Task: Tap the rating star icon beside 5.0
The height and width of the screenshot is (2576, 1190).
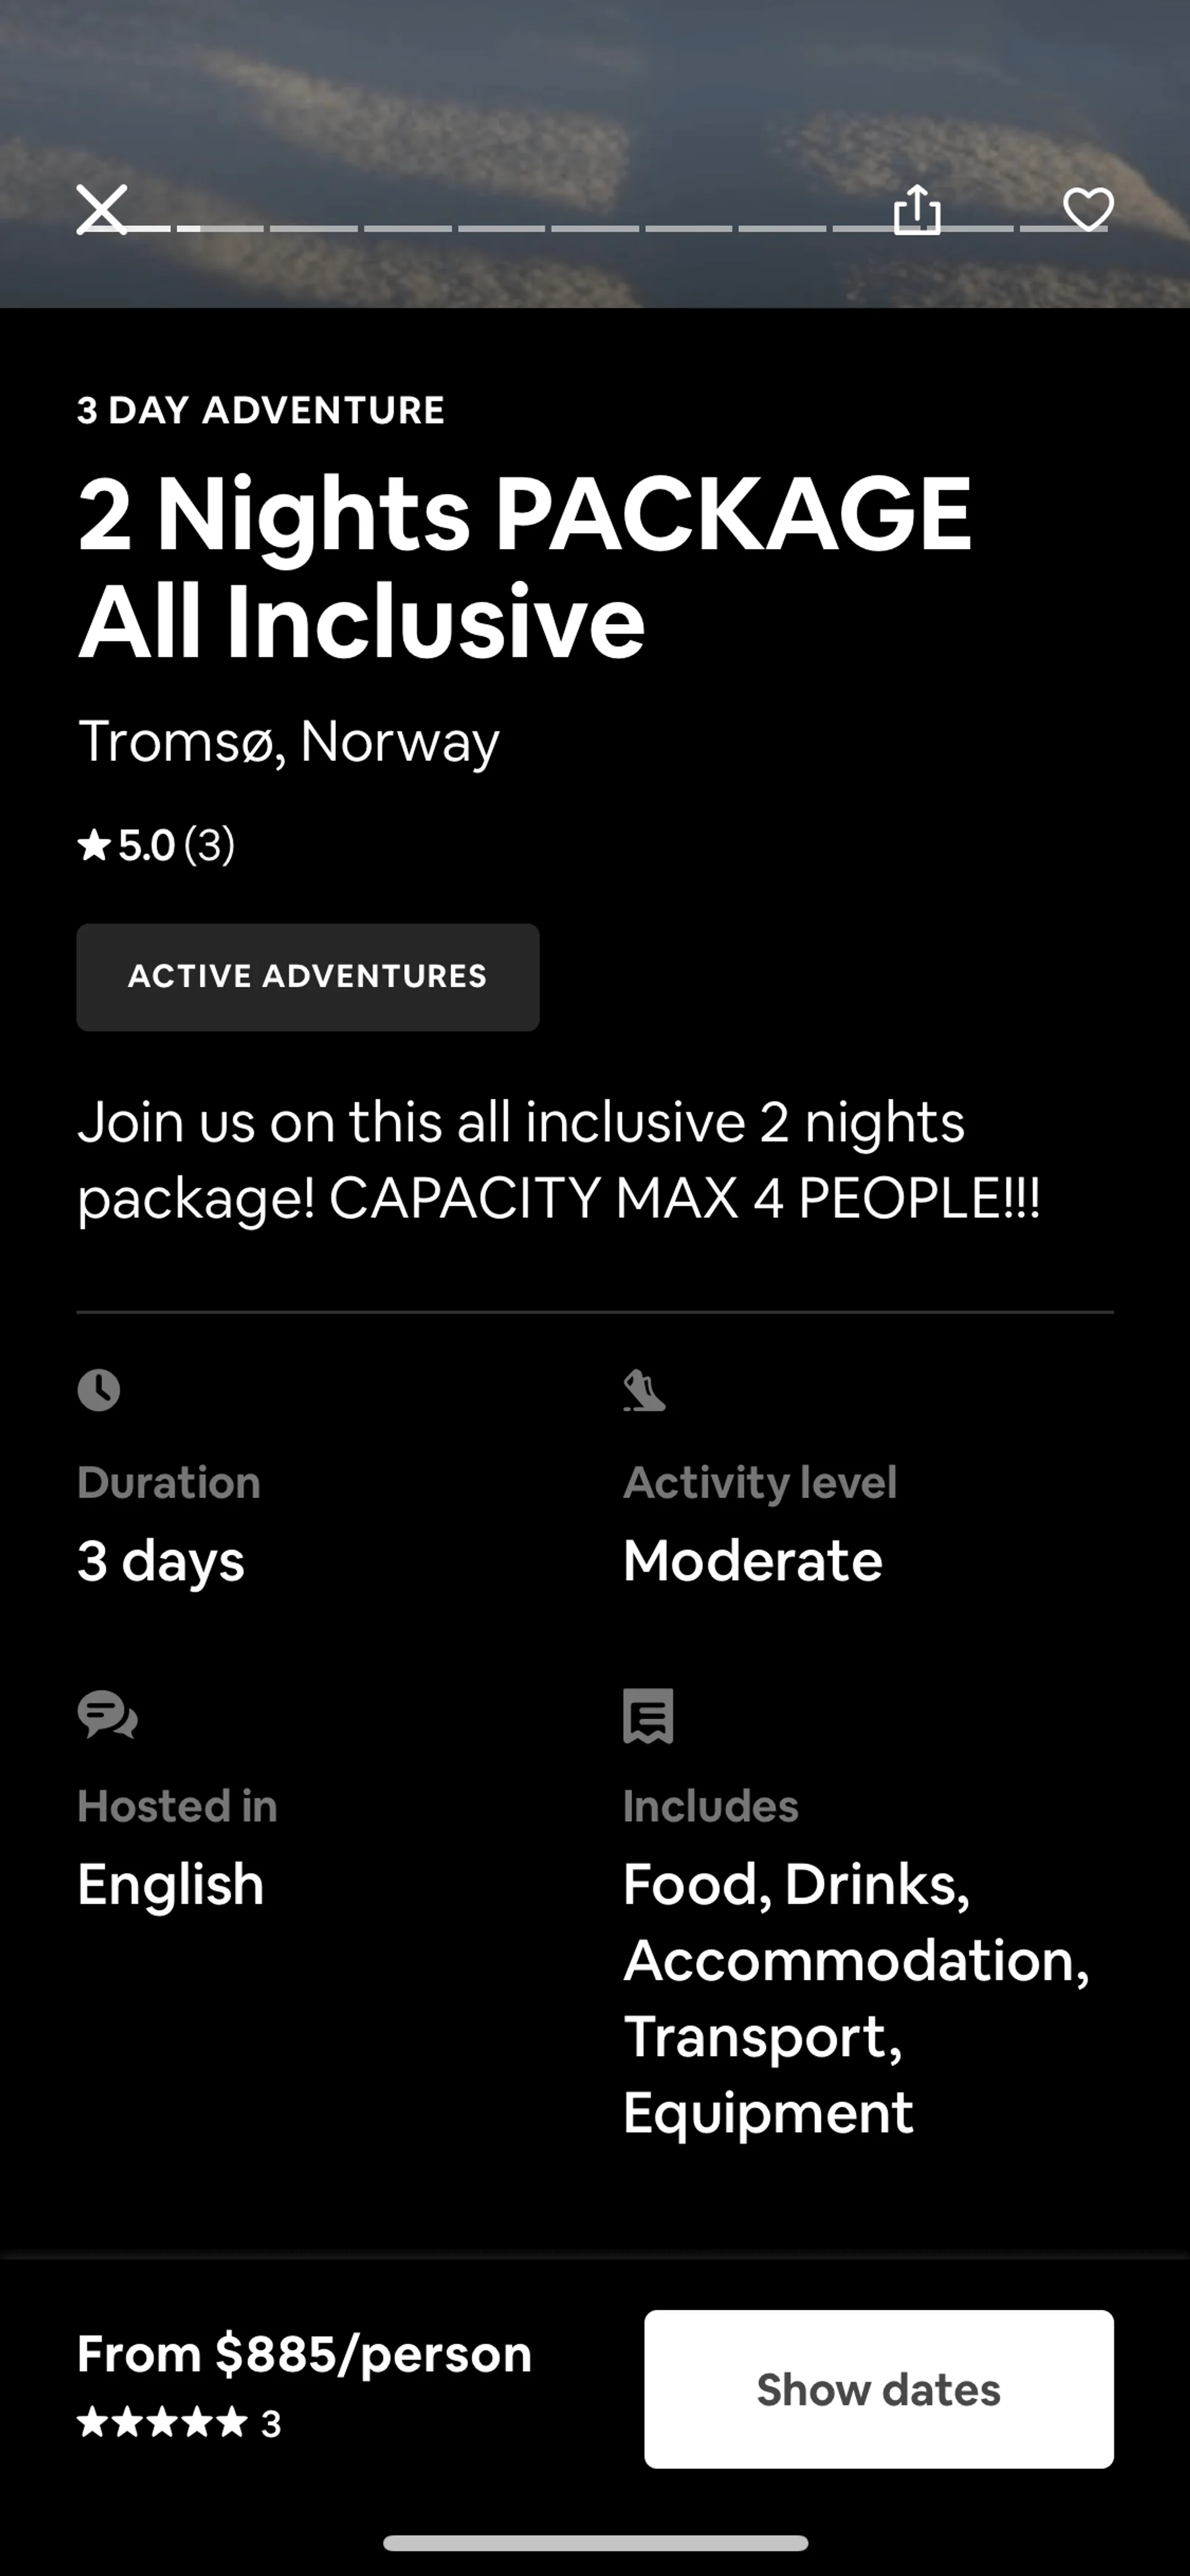Action: pos(94,846)
